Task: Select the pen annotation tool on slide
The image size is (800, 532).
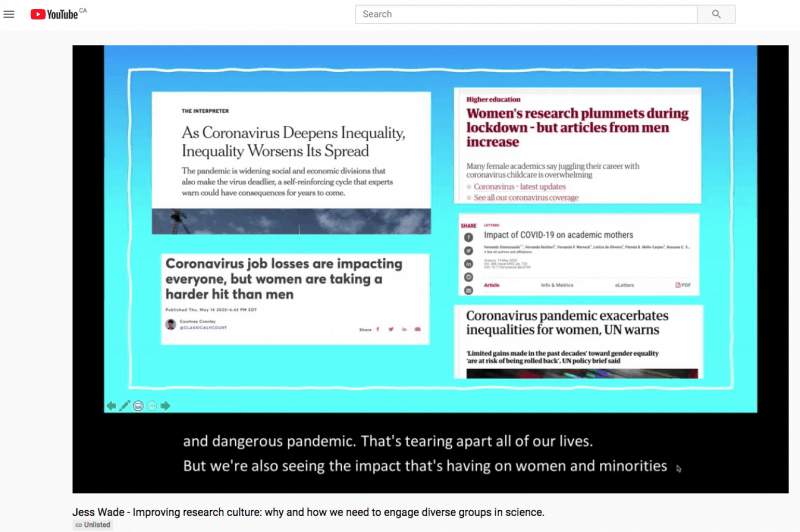Action: pyautogui.click(x=125, y=405)
